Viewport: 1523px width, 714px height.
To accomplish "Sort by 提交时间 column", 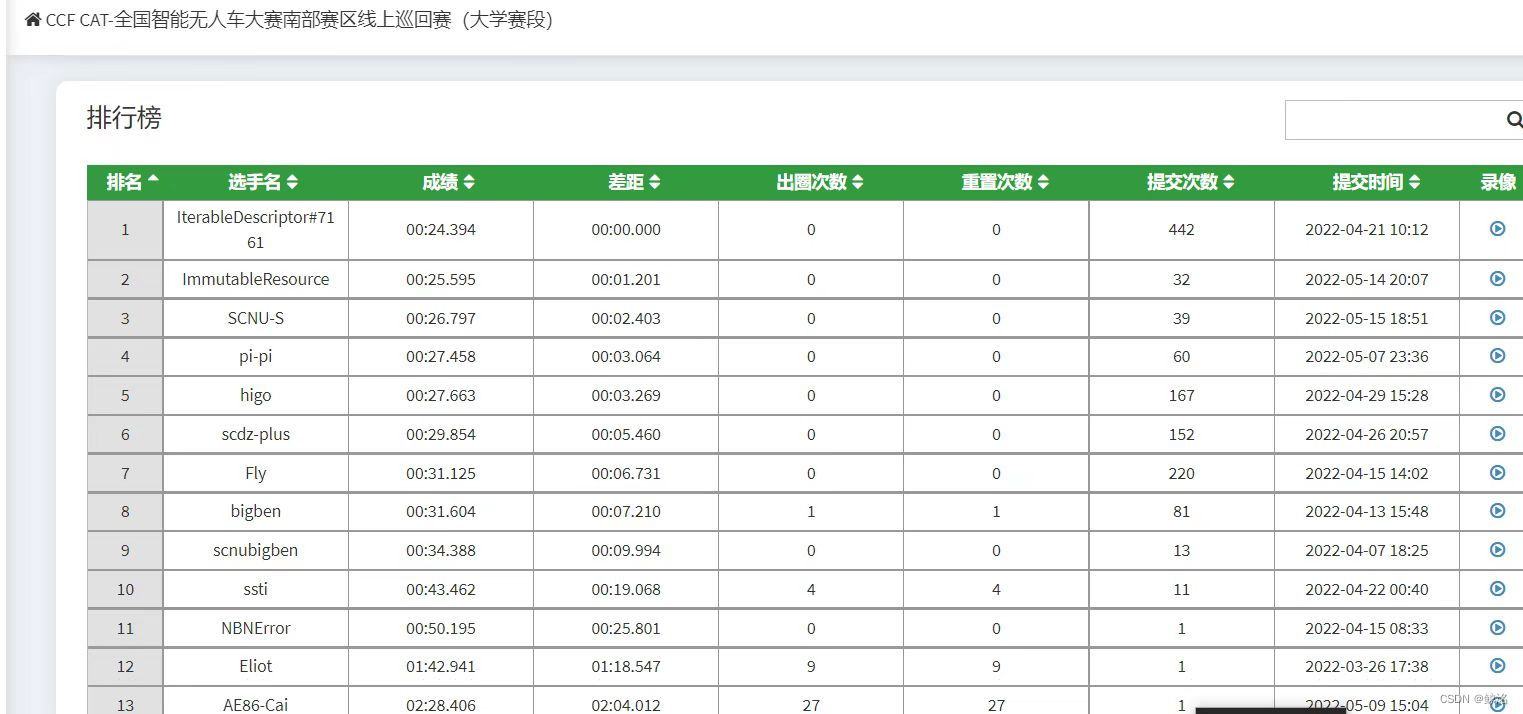I will coord(1376,182).
